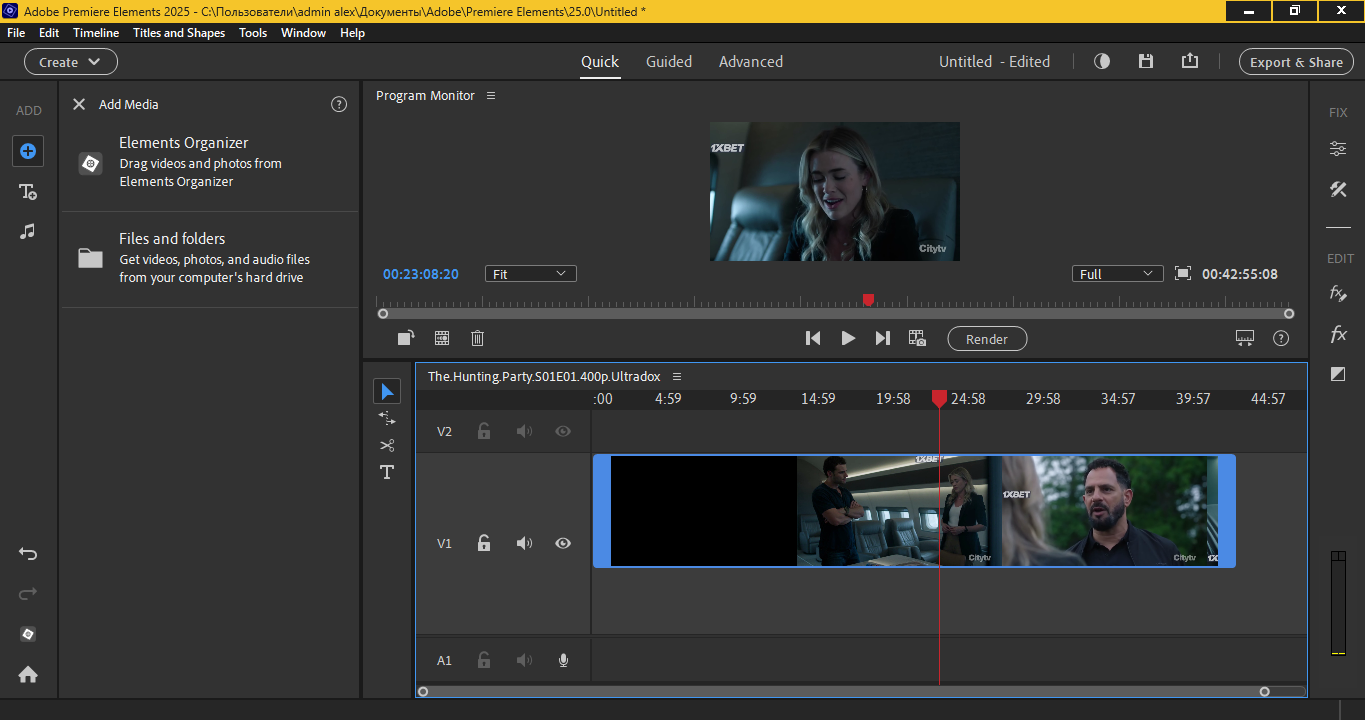Hide V1 track with eye icon
Image resolution: width=1365 pixels, height=720 pixels.
tap(563, 543)
